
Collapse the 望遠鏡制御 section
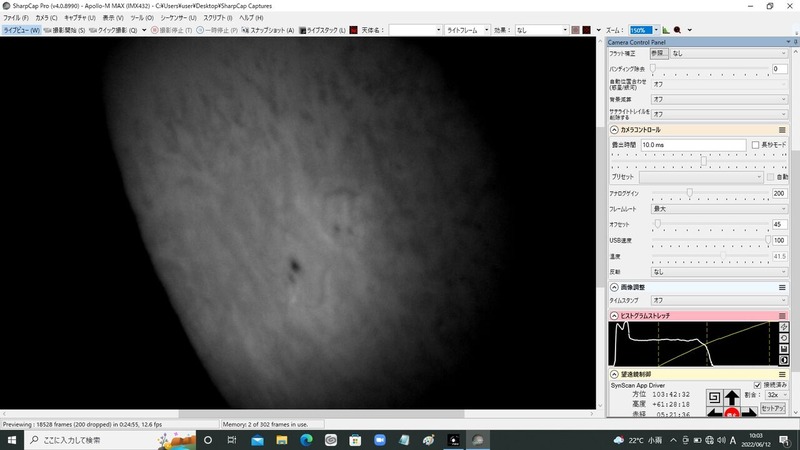pyautogui.click(x=614, y=374)
